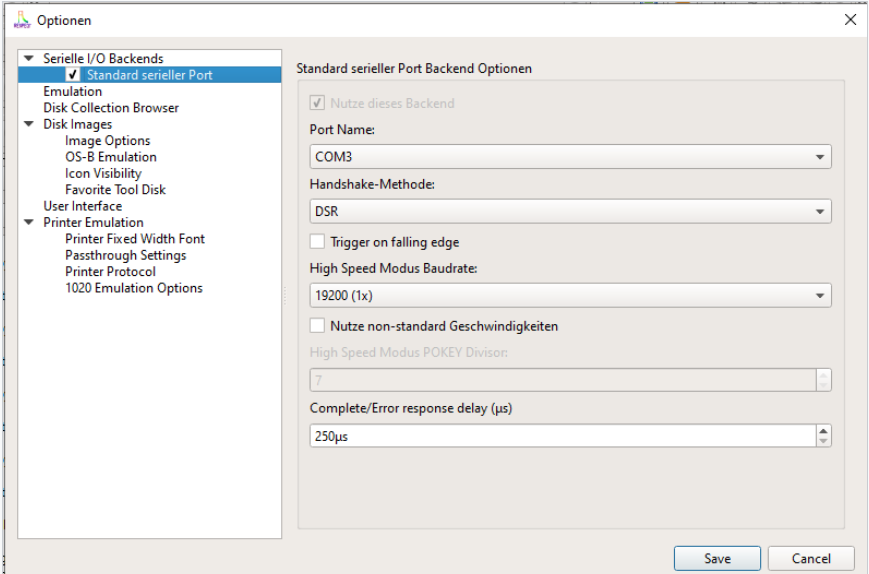Open the High Speed Modus Baudrate dropdown

pos(570,296)
